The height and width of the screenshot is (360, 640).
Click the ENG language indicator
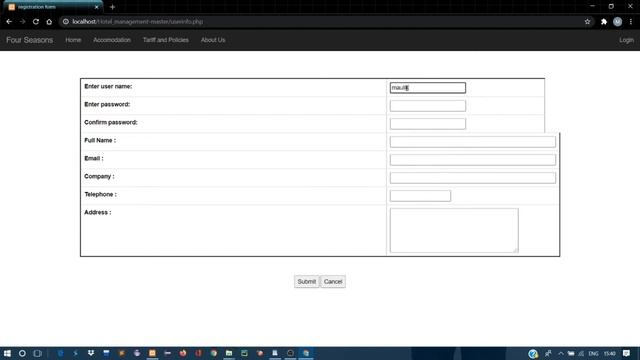pos(593,353)
